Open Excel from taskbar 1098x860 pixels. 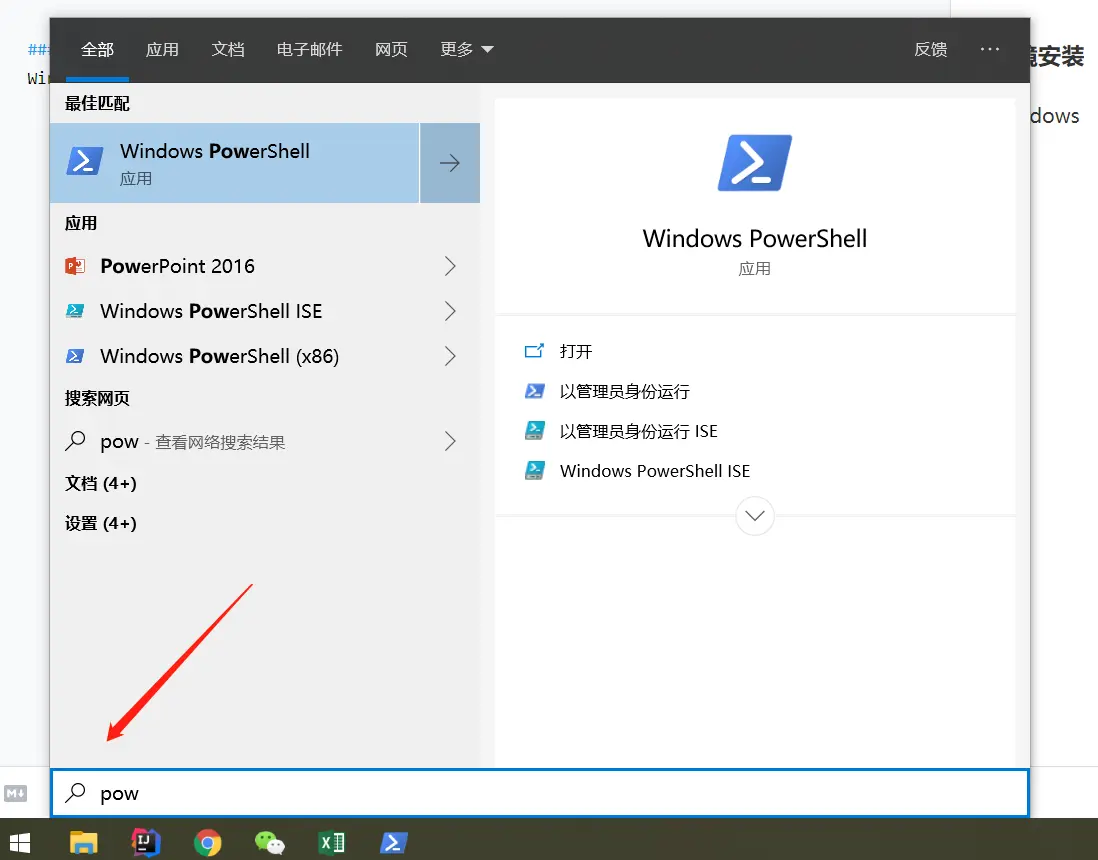click(x=331, y=842)
